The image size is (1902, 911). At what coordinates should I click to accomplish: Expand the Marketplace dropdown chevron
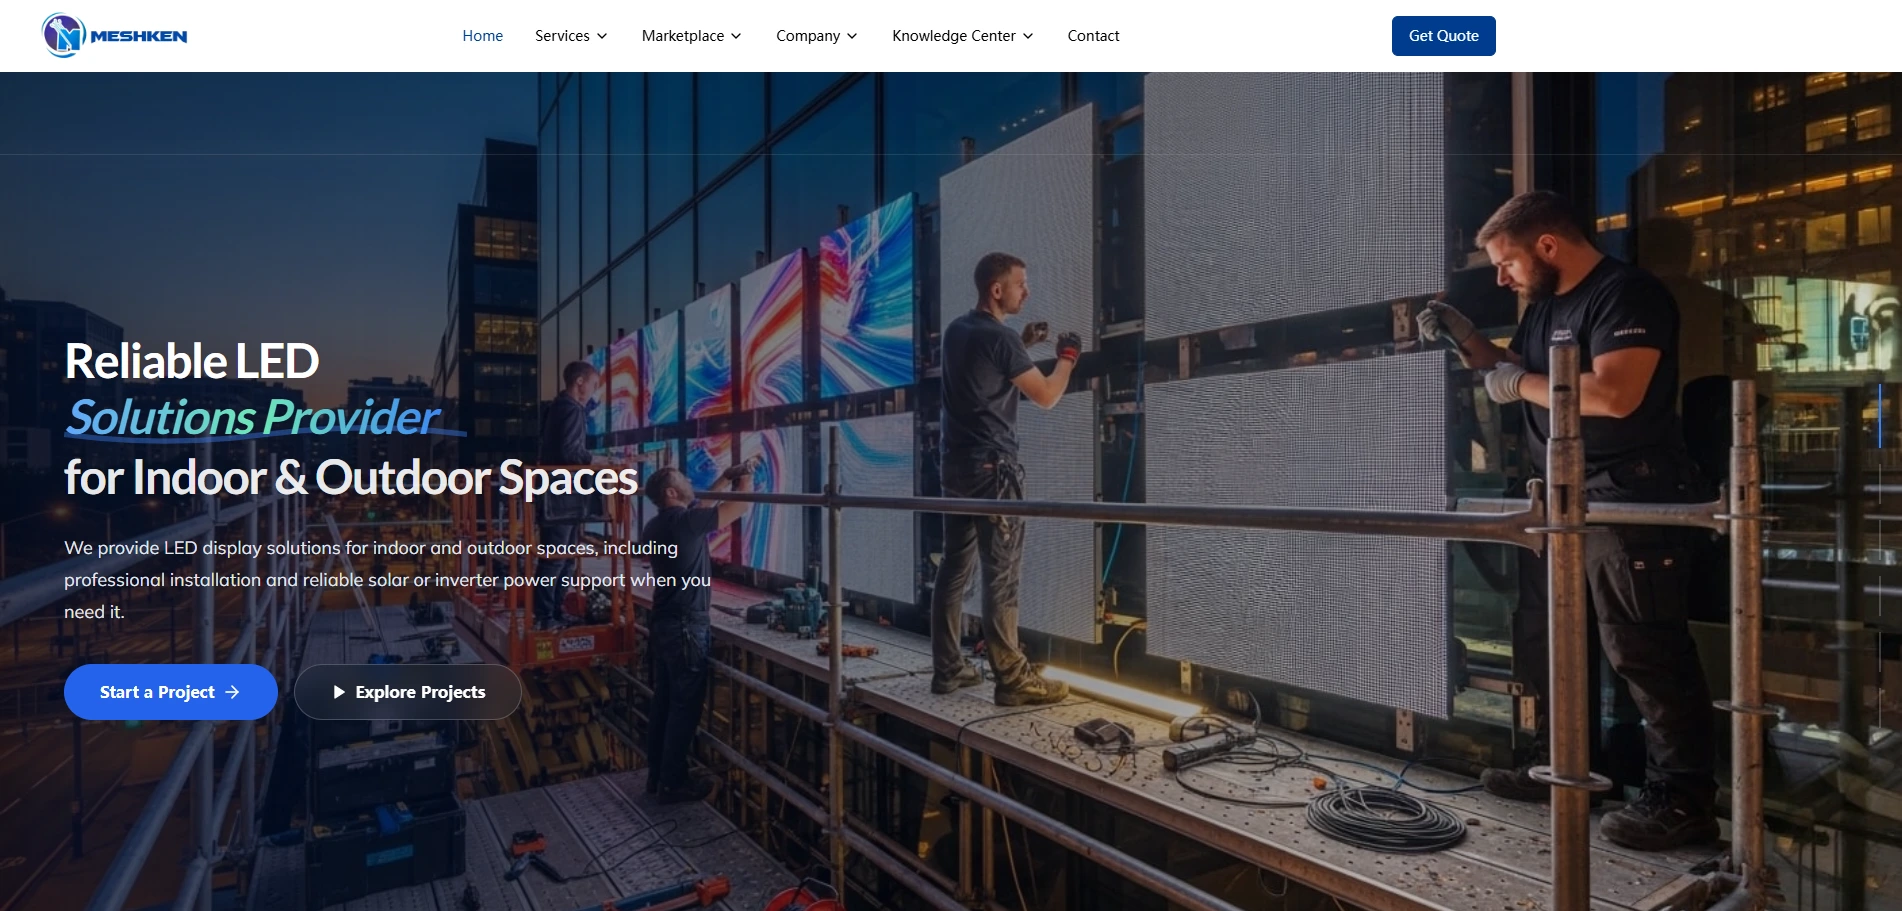[x=736, y=36]
